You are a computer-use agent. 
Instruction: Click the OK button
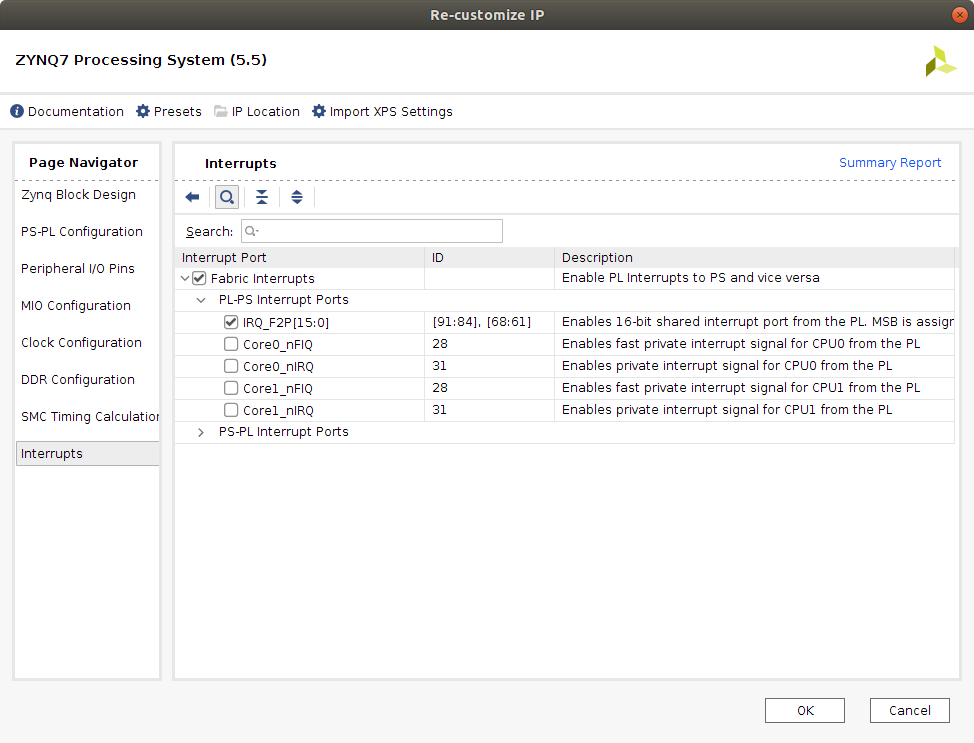804,711
